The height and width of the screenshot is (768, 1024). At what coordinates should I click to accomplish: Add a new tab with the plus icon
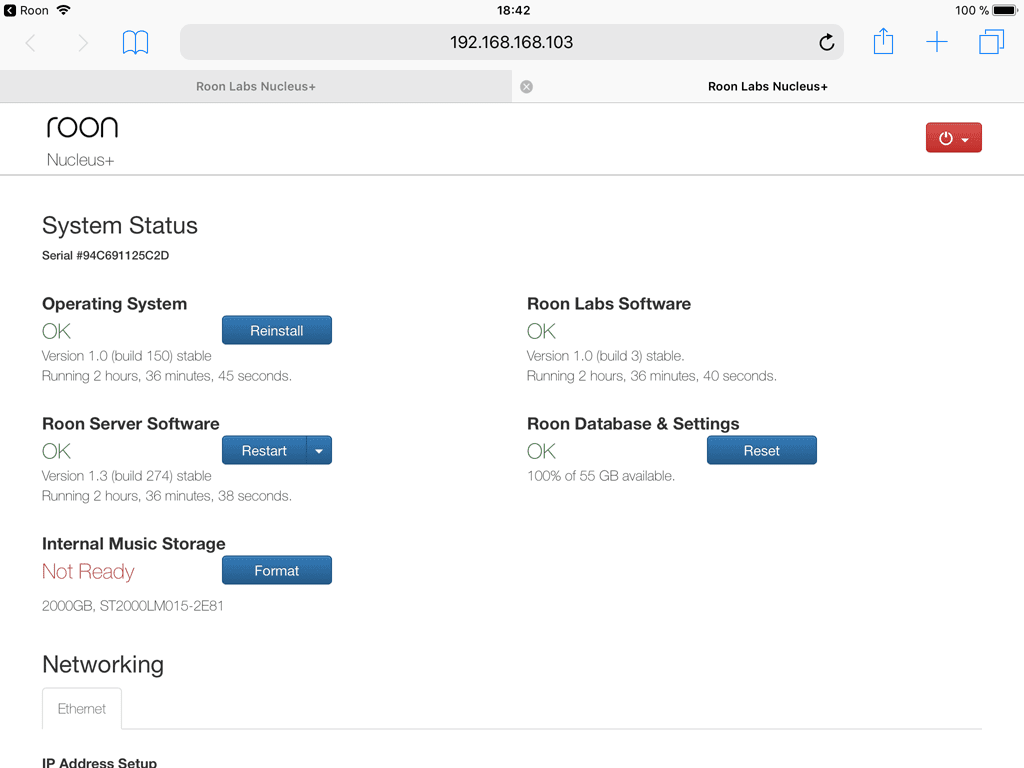[936, 42]
